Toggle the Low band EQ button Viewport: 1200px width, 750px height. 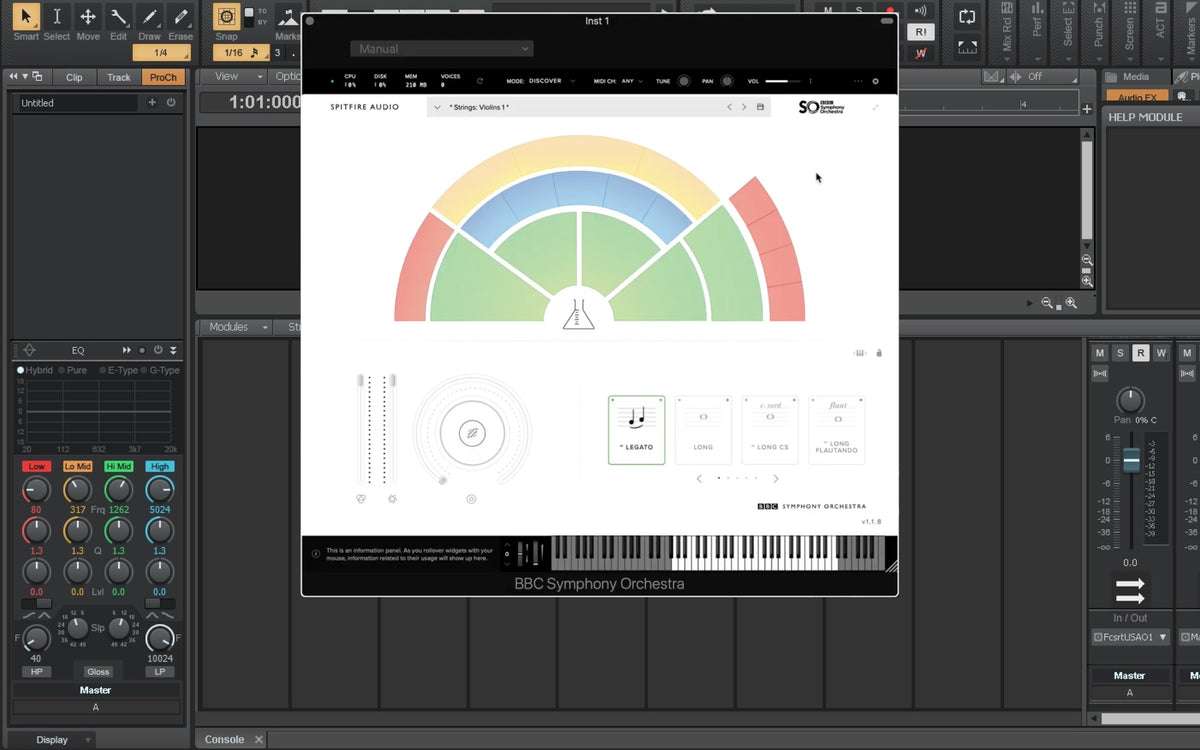click(36, 466)
